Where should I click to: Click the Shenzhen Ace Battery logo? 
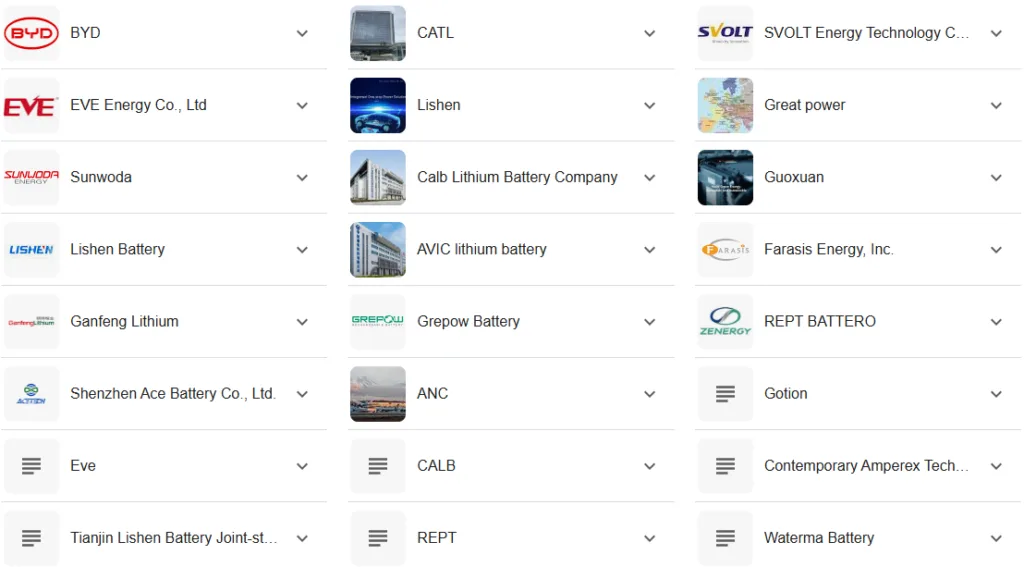(x=31, y=394)
